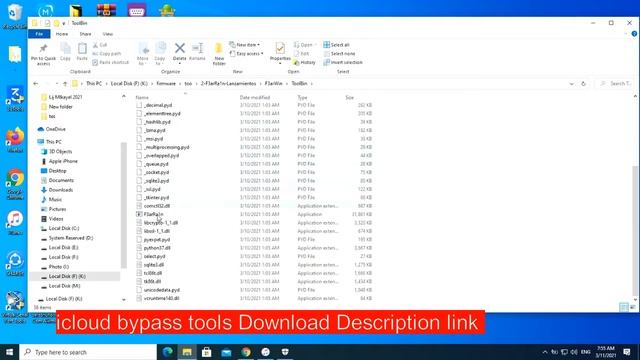640x360 pixels.
Task: Go back with the navigation arrow
Action: coord(36,84)
